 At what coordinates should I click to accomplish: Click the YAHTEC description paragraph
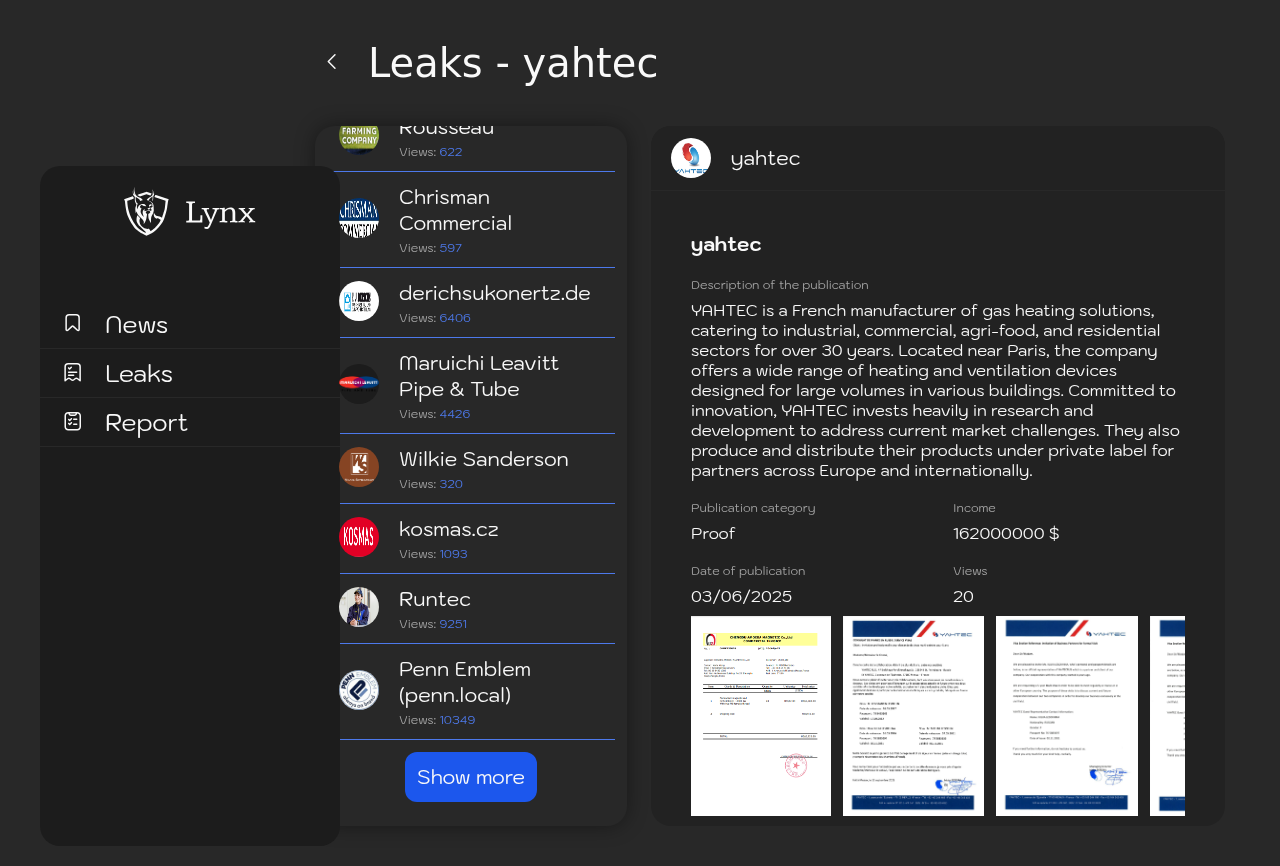click(937, 391)
